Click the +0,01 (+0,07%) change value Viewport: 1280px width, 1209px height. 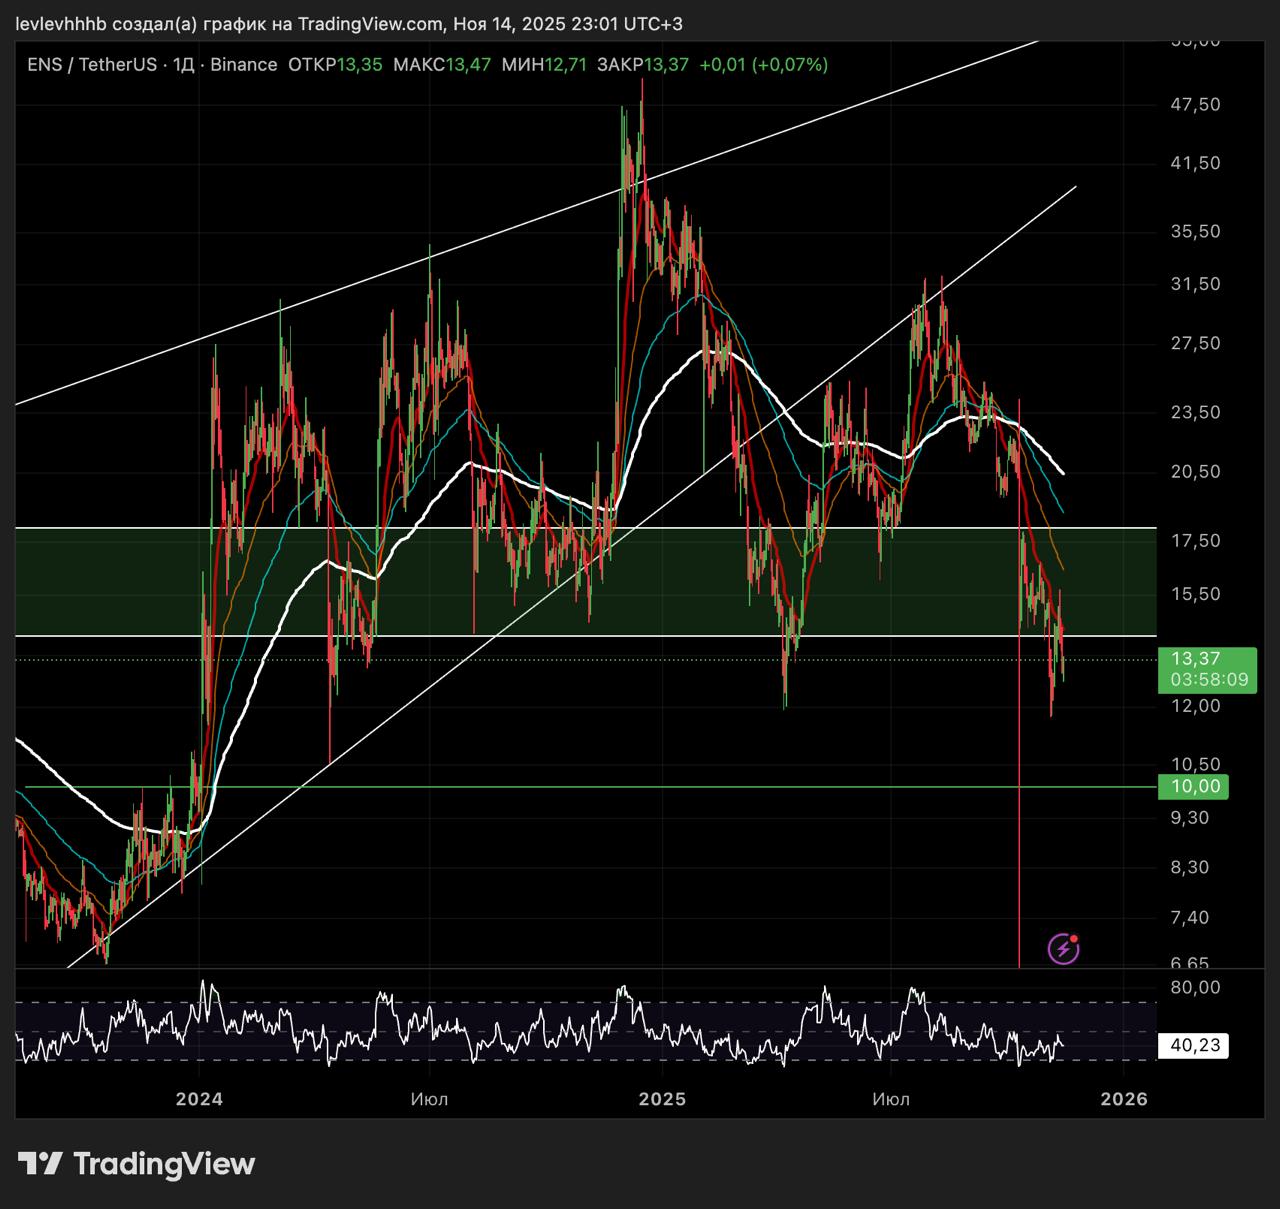point(763,65)
